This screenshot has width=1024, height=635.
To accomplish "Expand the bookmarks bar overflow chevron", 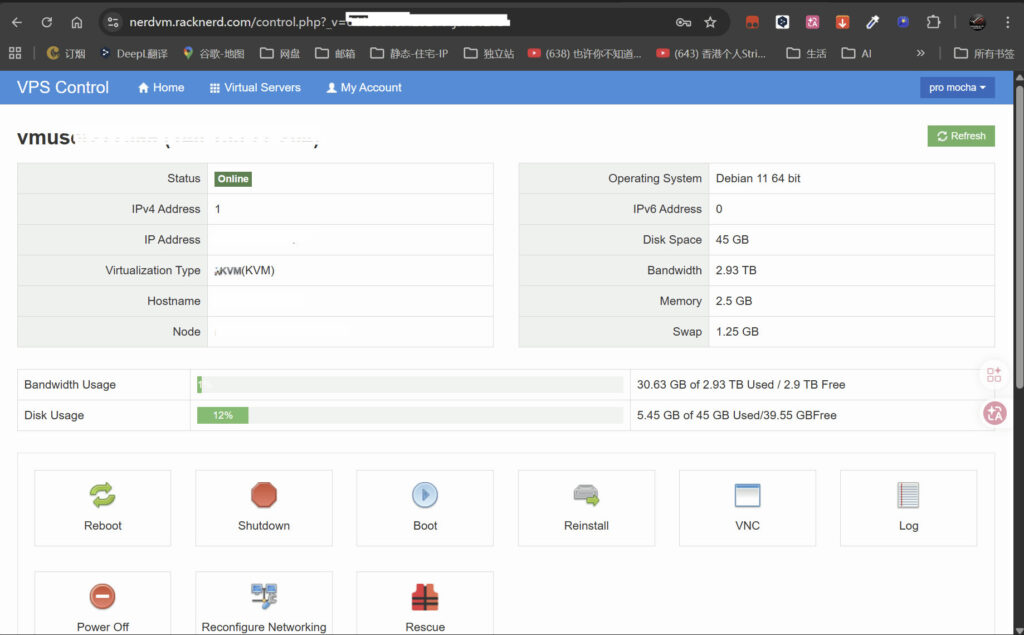I will (920, 53).
